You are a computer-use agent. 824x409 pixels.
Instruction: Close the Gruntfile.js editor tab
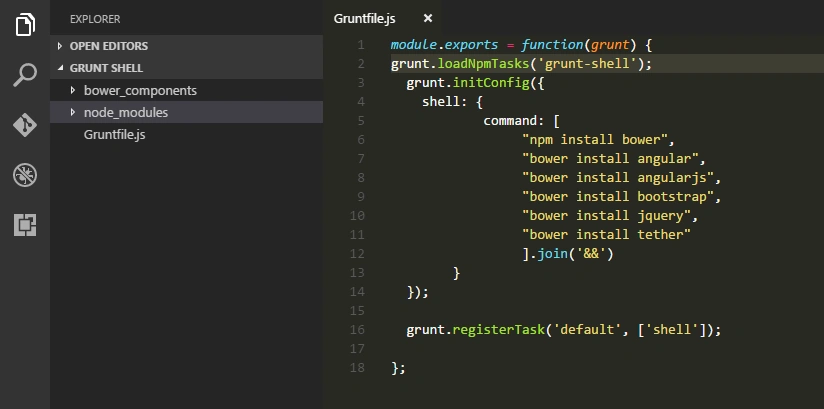[428, 18]
